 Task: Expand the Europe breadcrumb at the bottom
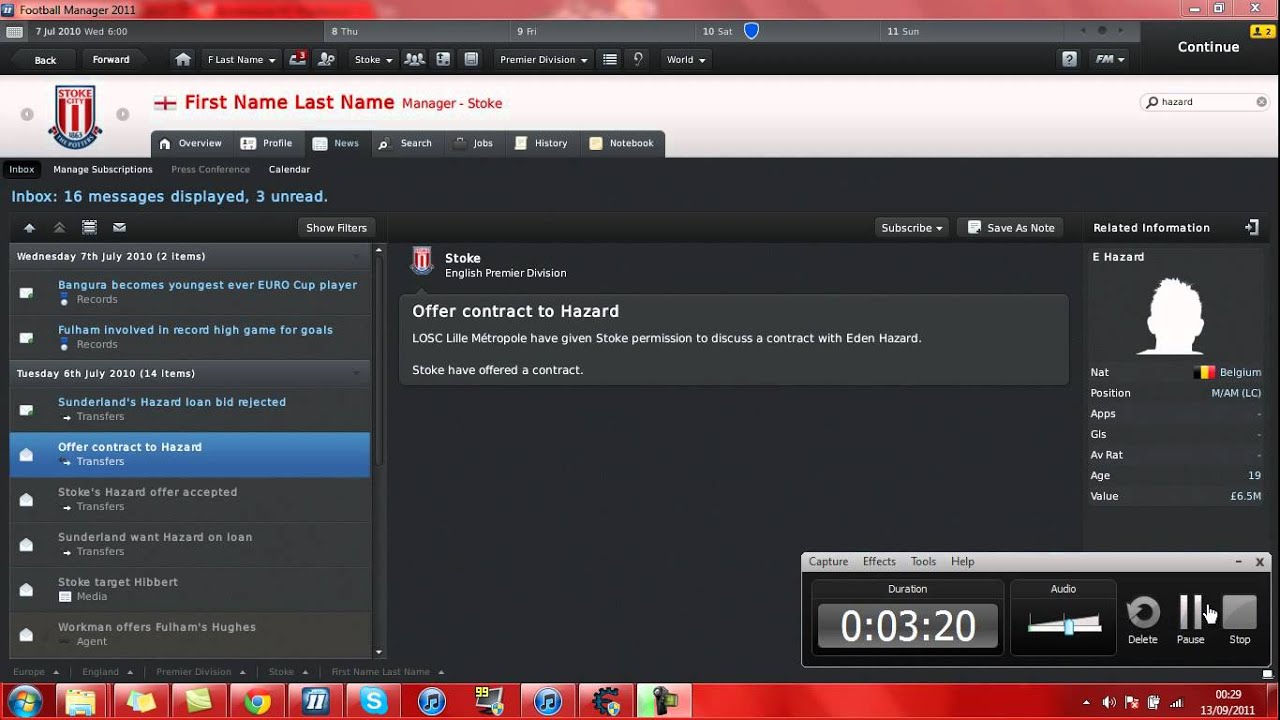click(x=36, y=672)
